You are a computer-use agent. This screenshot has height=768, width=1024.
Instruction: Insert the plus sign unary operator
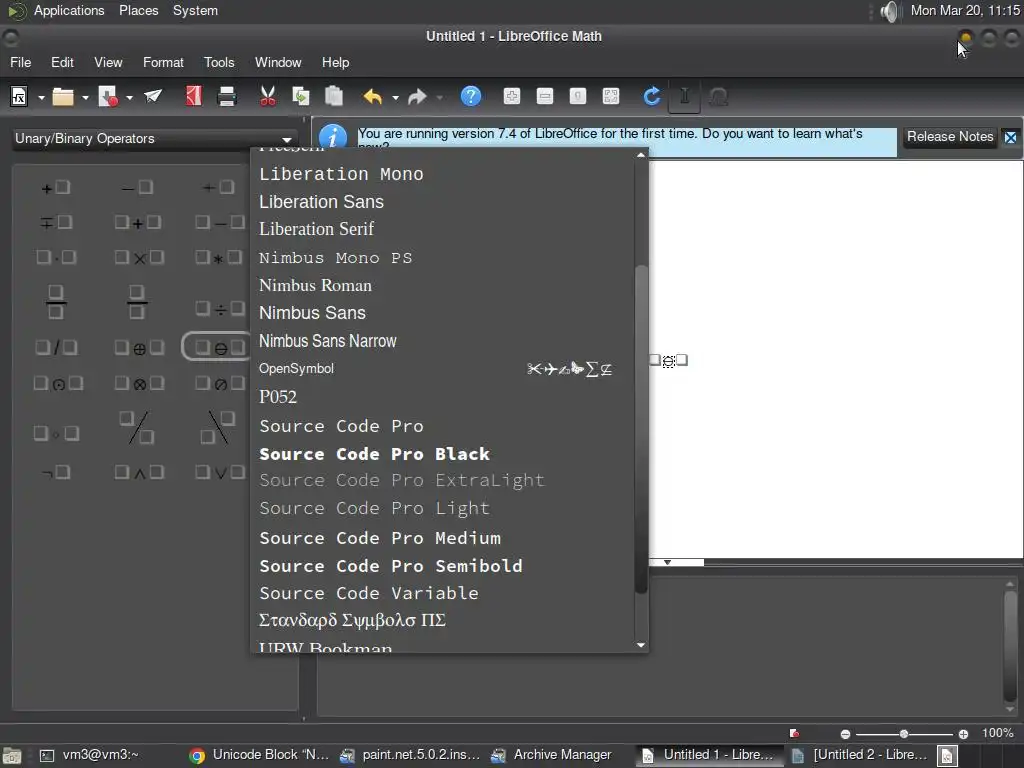click(x=56, y=188)
